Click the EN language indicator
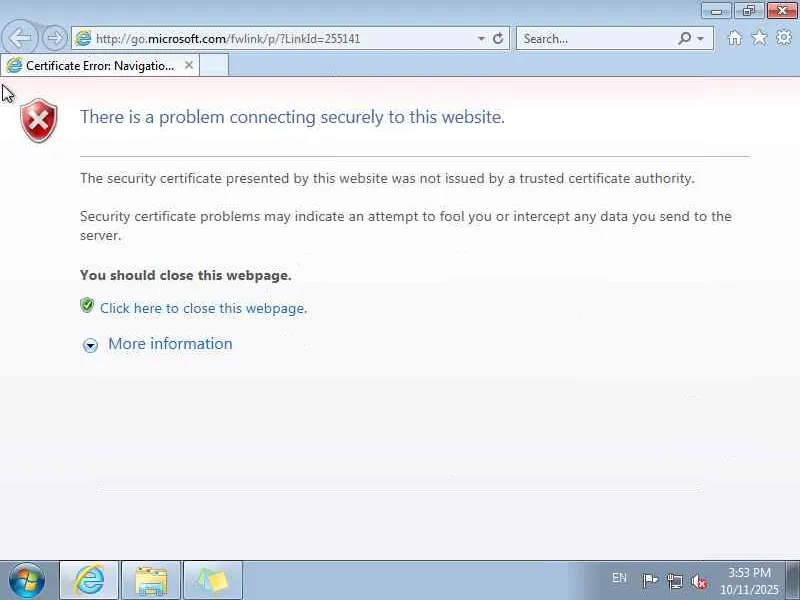Image resolution: width=800 pixels, height=600 pixels. [619, 578]
